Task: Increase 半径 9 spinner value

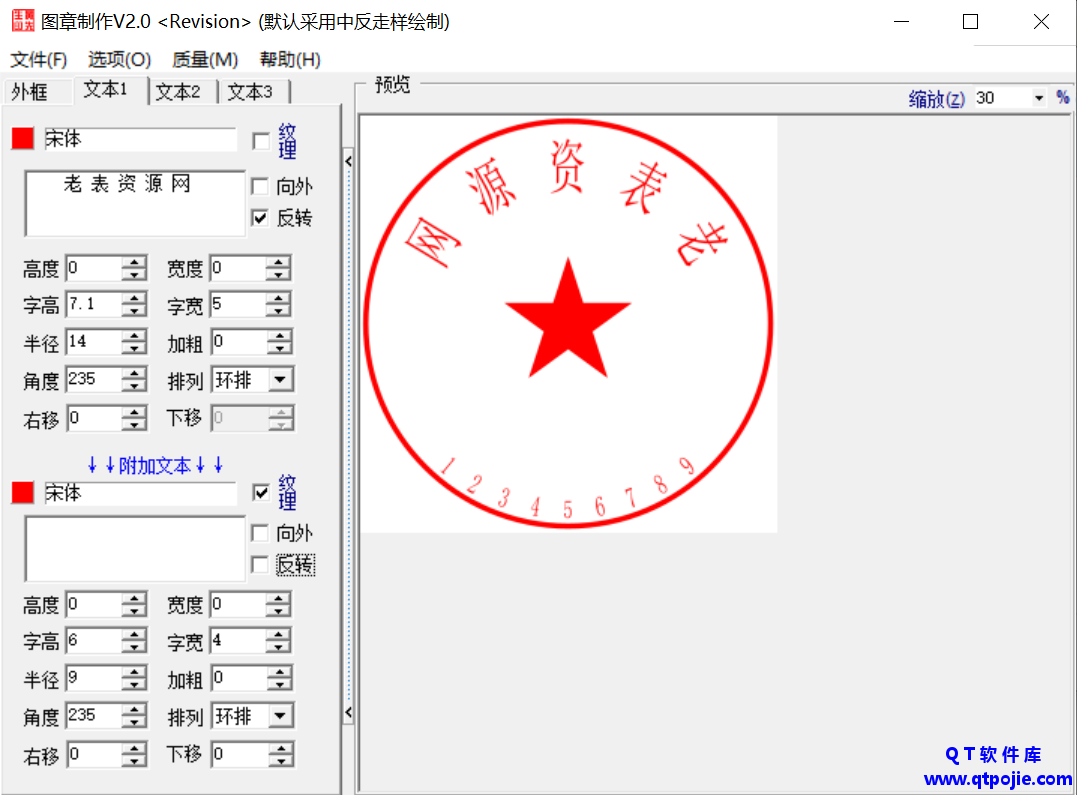Action: 134,673
